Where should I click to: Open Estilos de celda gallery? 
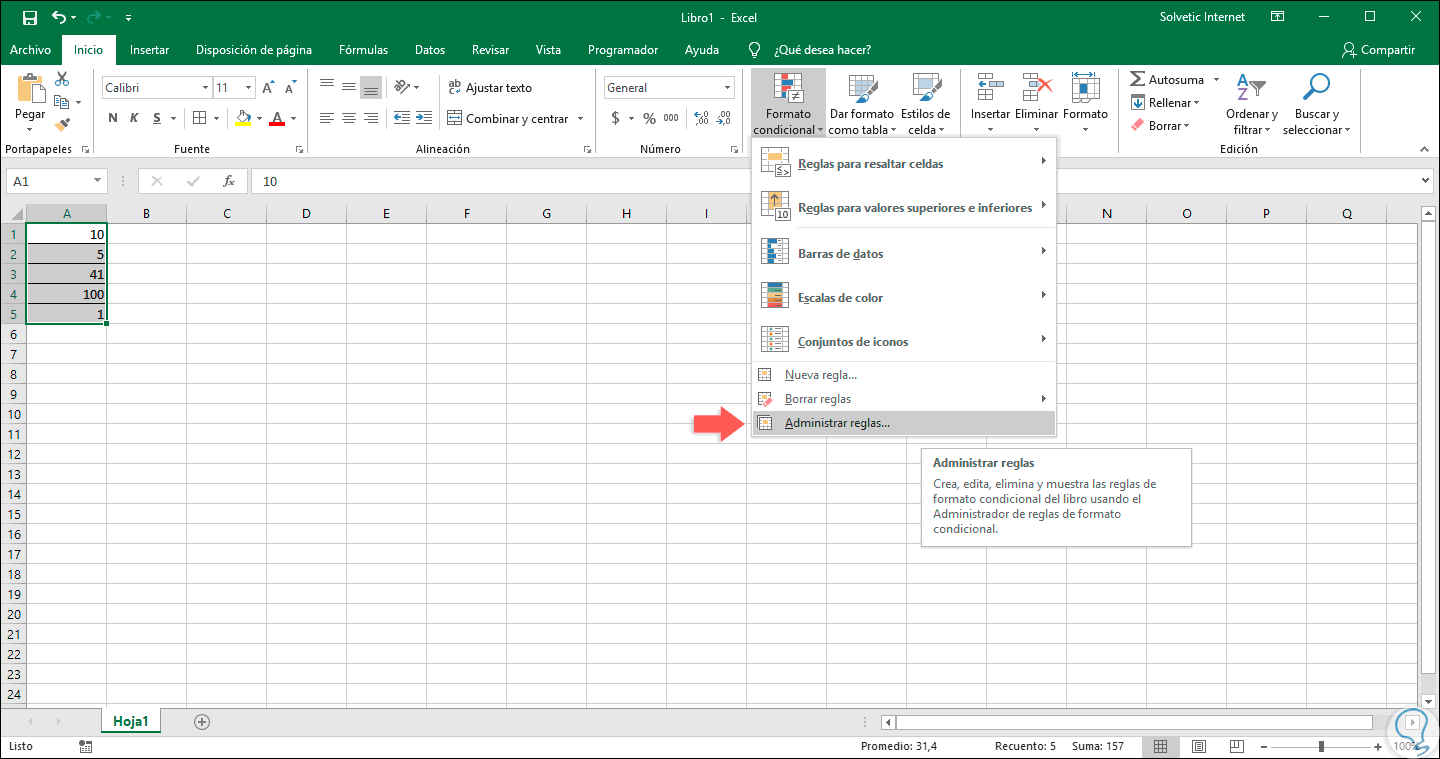tap(925, 104)
